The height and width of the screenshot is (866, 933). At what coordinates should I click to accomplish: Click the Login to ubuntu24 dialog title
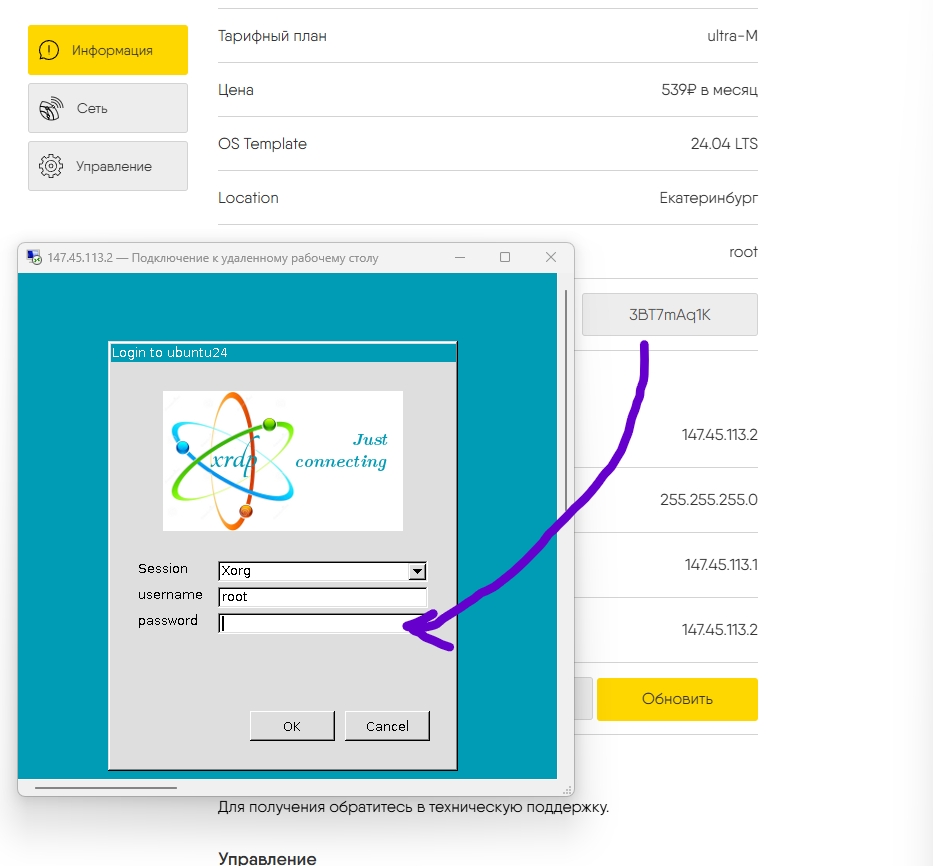click(170, 352)
